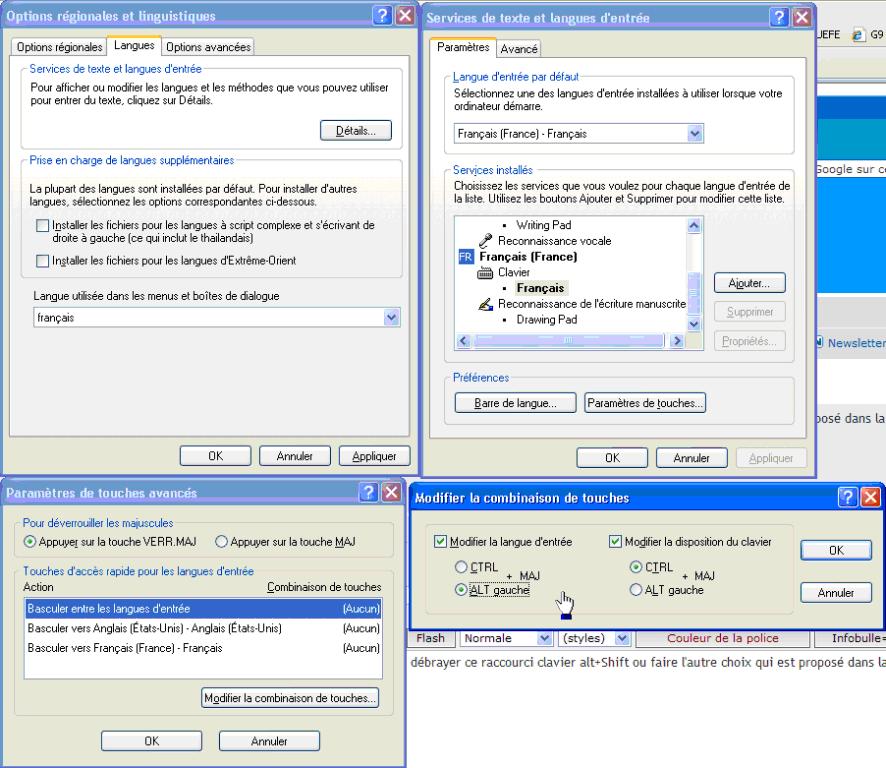Click the Barre de langue... button
This screenshot has width=886, height=768.
pyautogui.click(x=516, y=403)
